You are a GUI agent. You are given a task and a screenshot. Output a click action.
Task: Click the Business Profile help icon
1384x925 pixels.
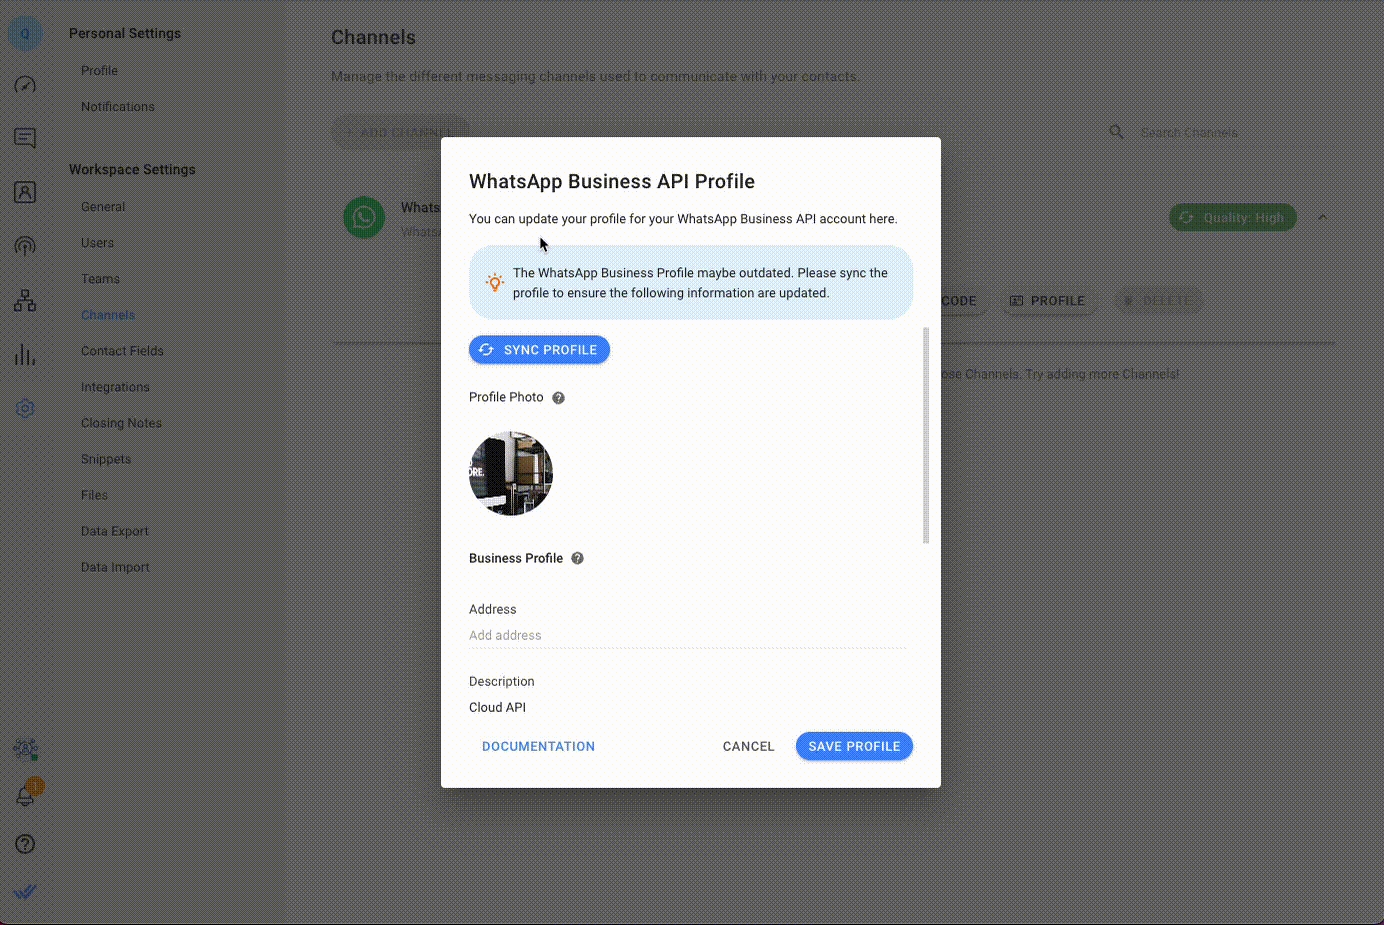577,559
